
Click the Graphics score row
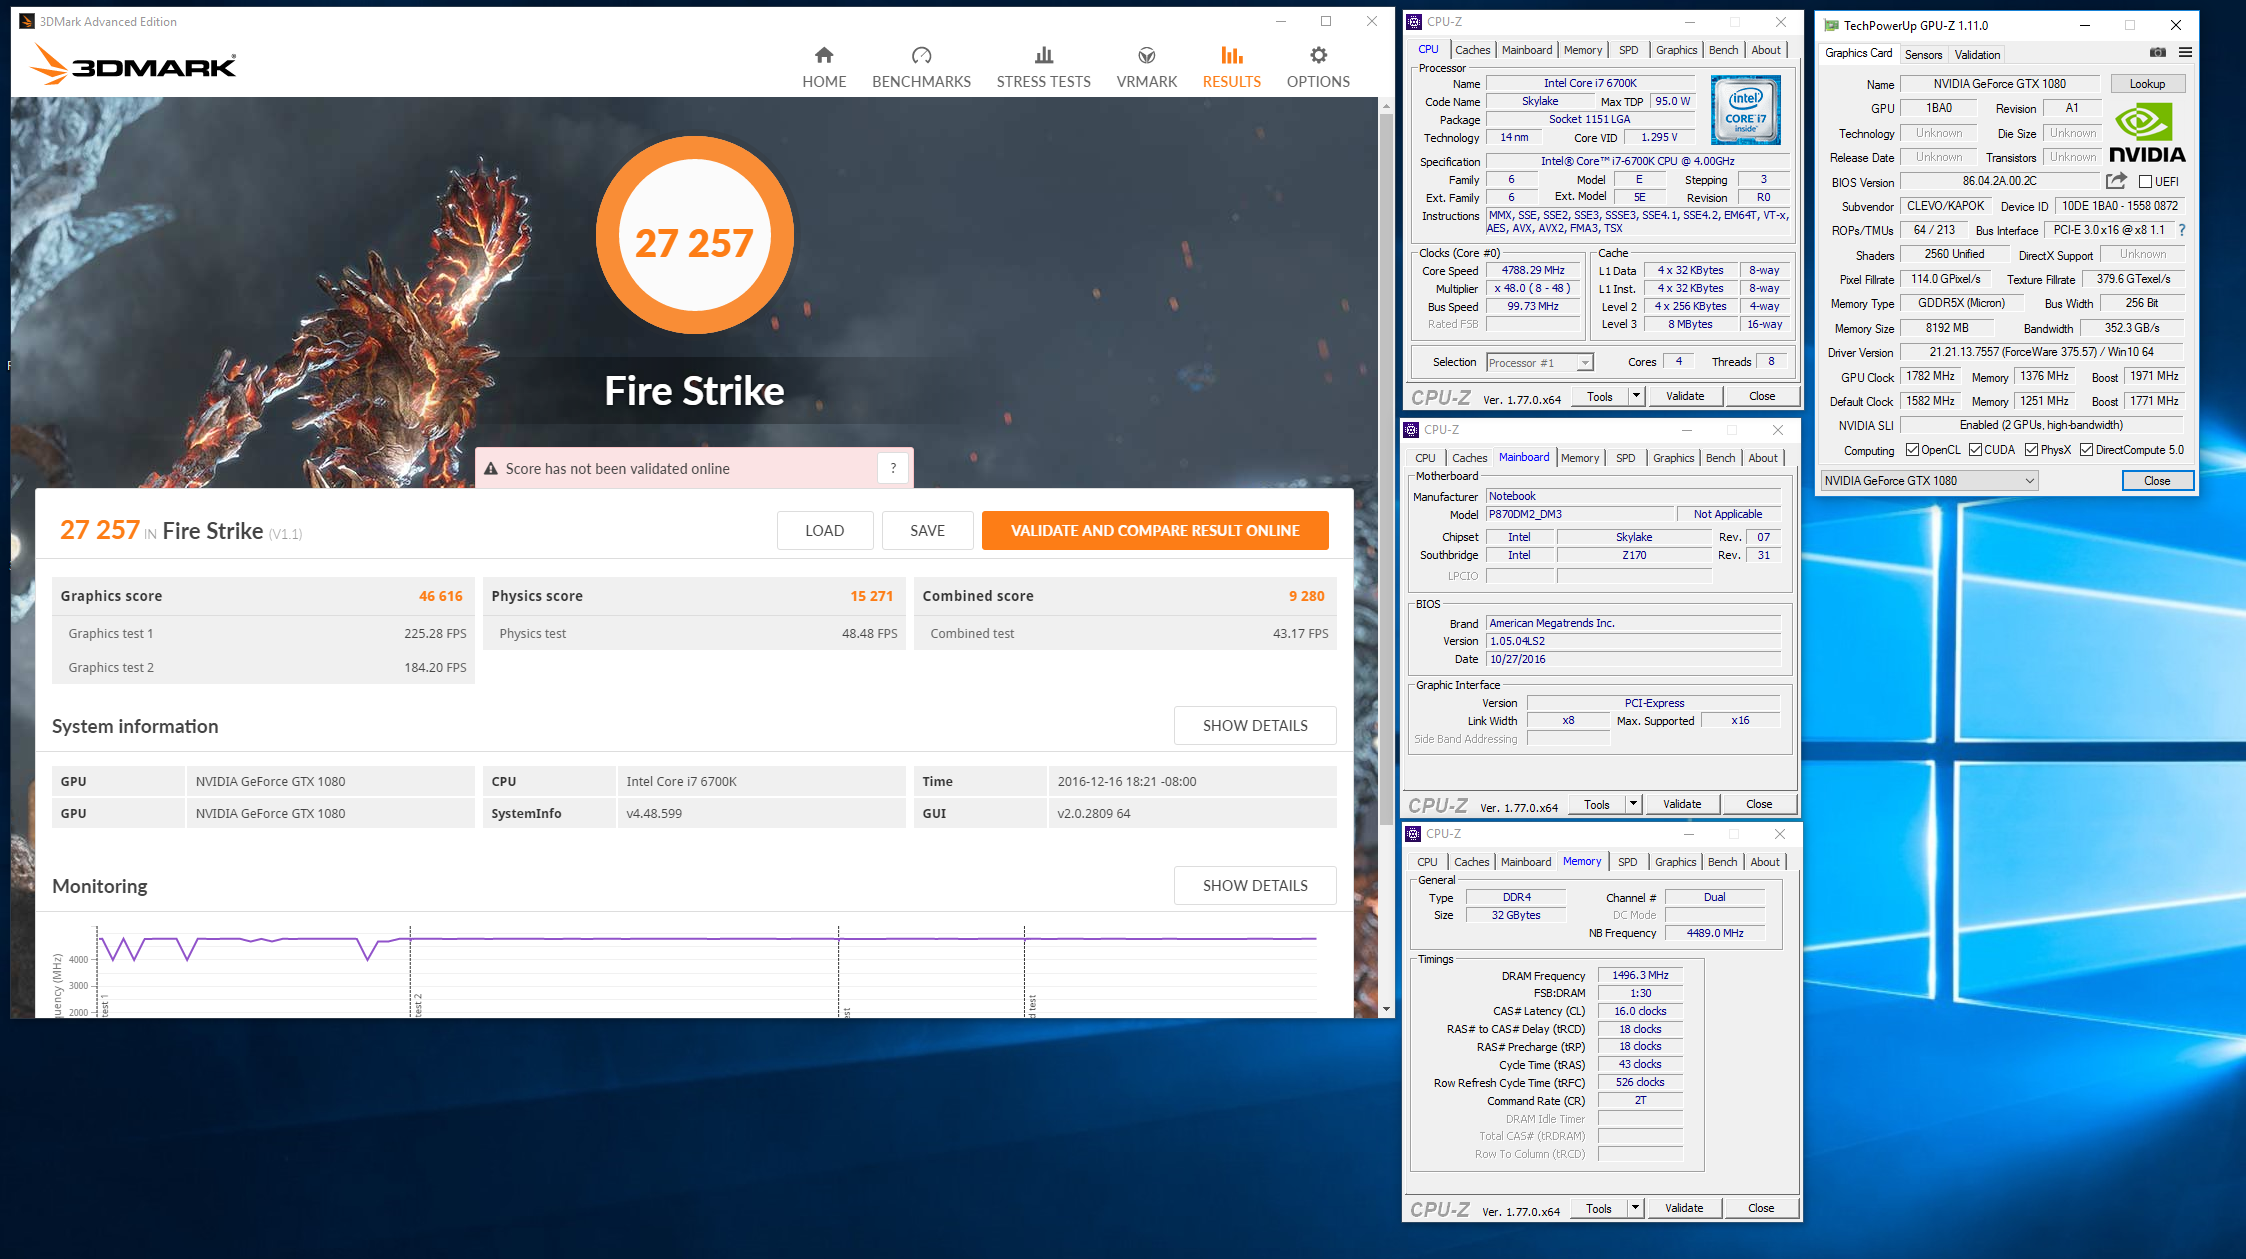[x=262, y=596]
